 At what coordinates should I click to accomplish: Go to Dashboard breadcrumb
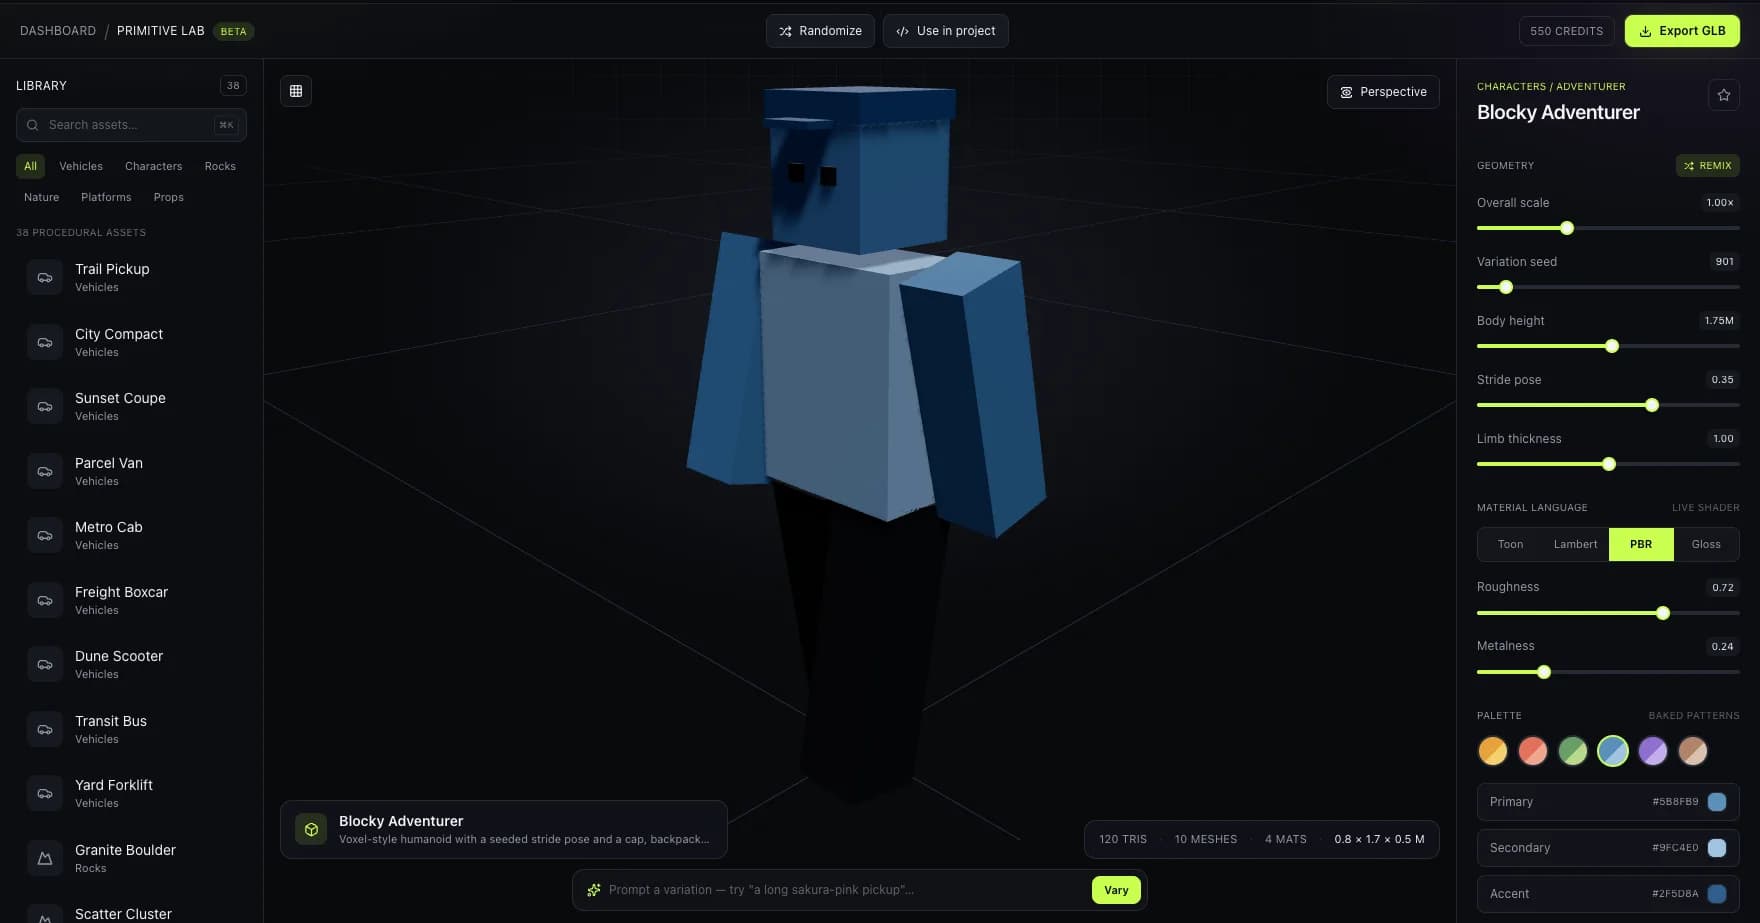[58, 31]
